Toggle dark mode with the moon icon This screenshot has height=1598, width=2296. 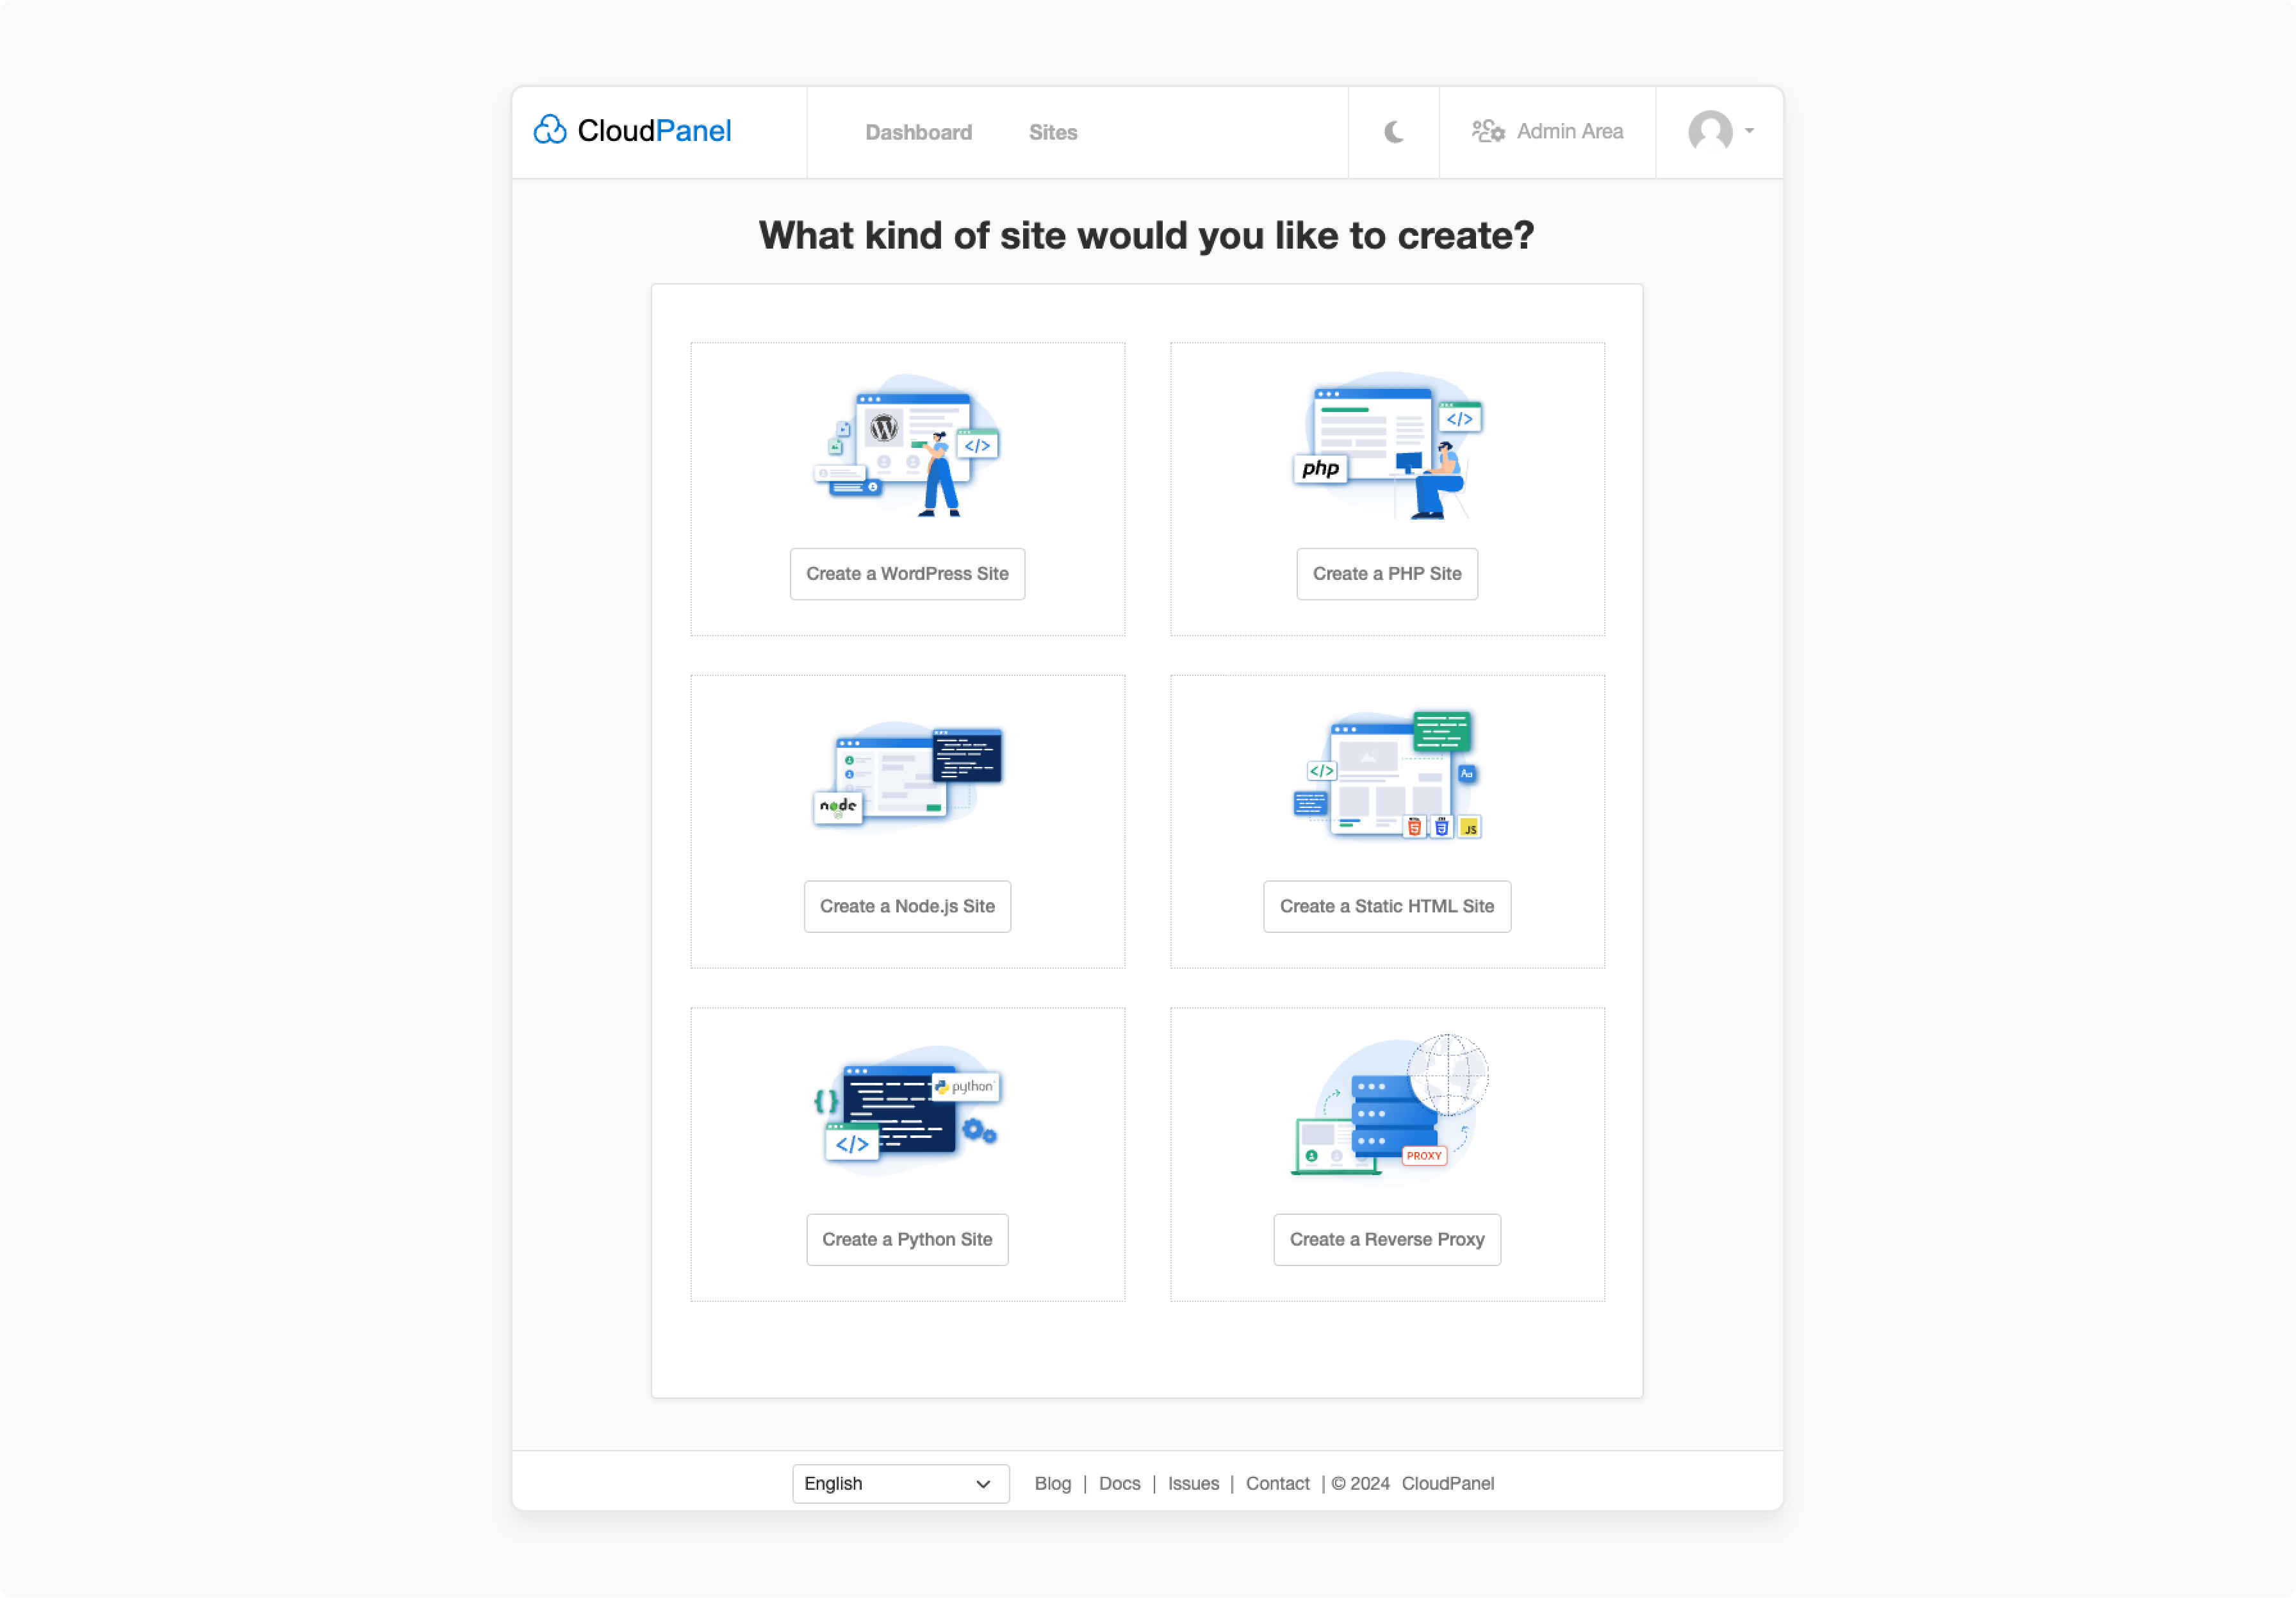click(x=1394, y=131)
